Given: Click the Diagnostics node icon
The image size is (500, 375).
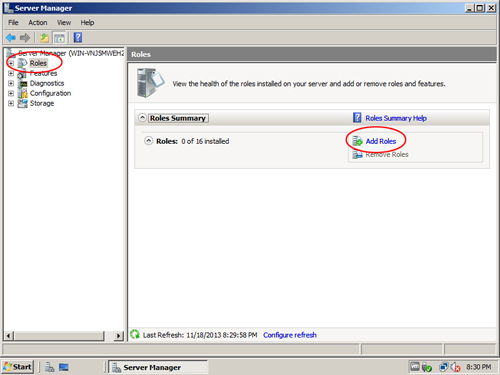Looking at the screenshot, I should point(23,83).
